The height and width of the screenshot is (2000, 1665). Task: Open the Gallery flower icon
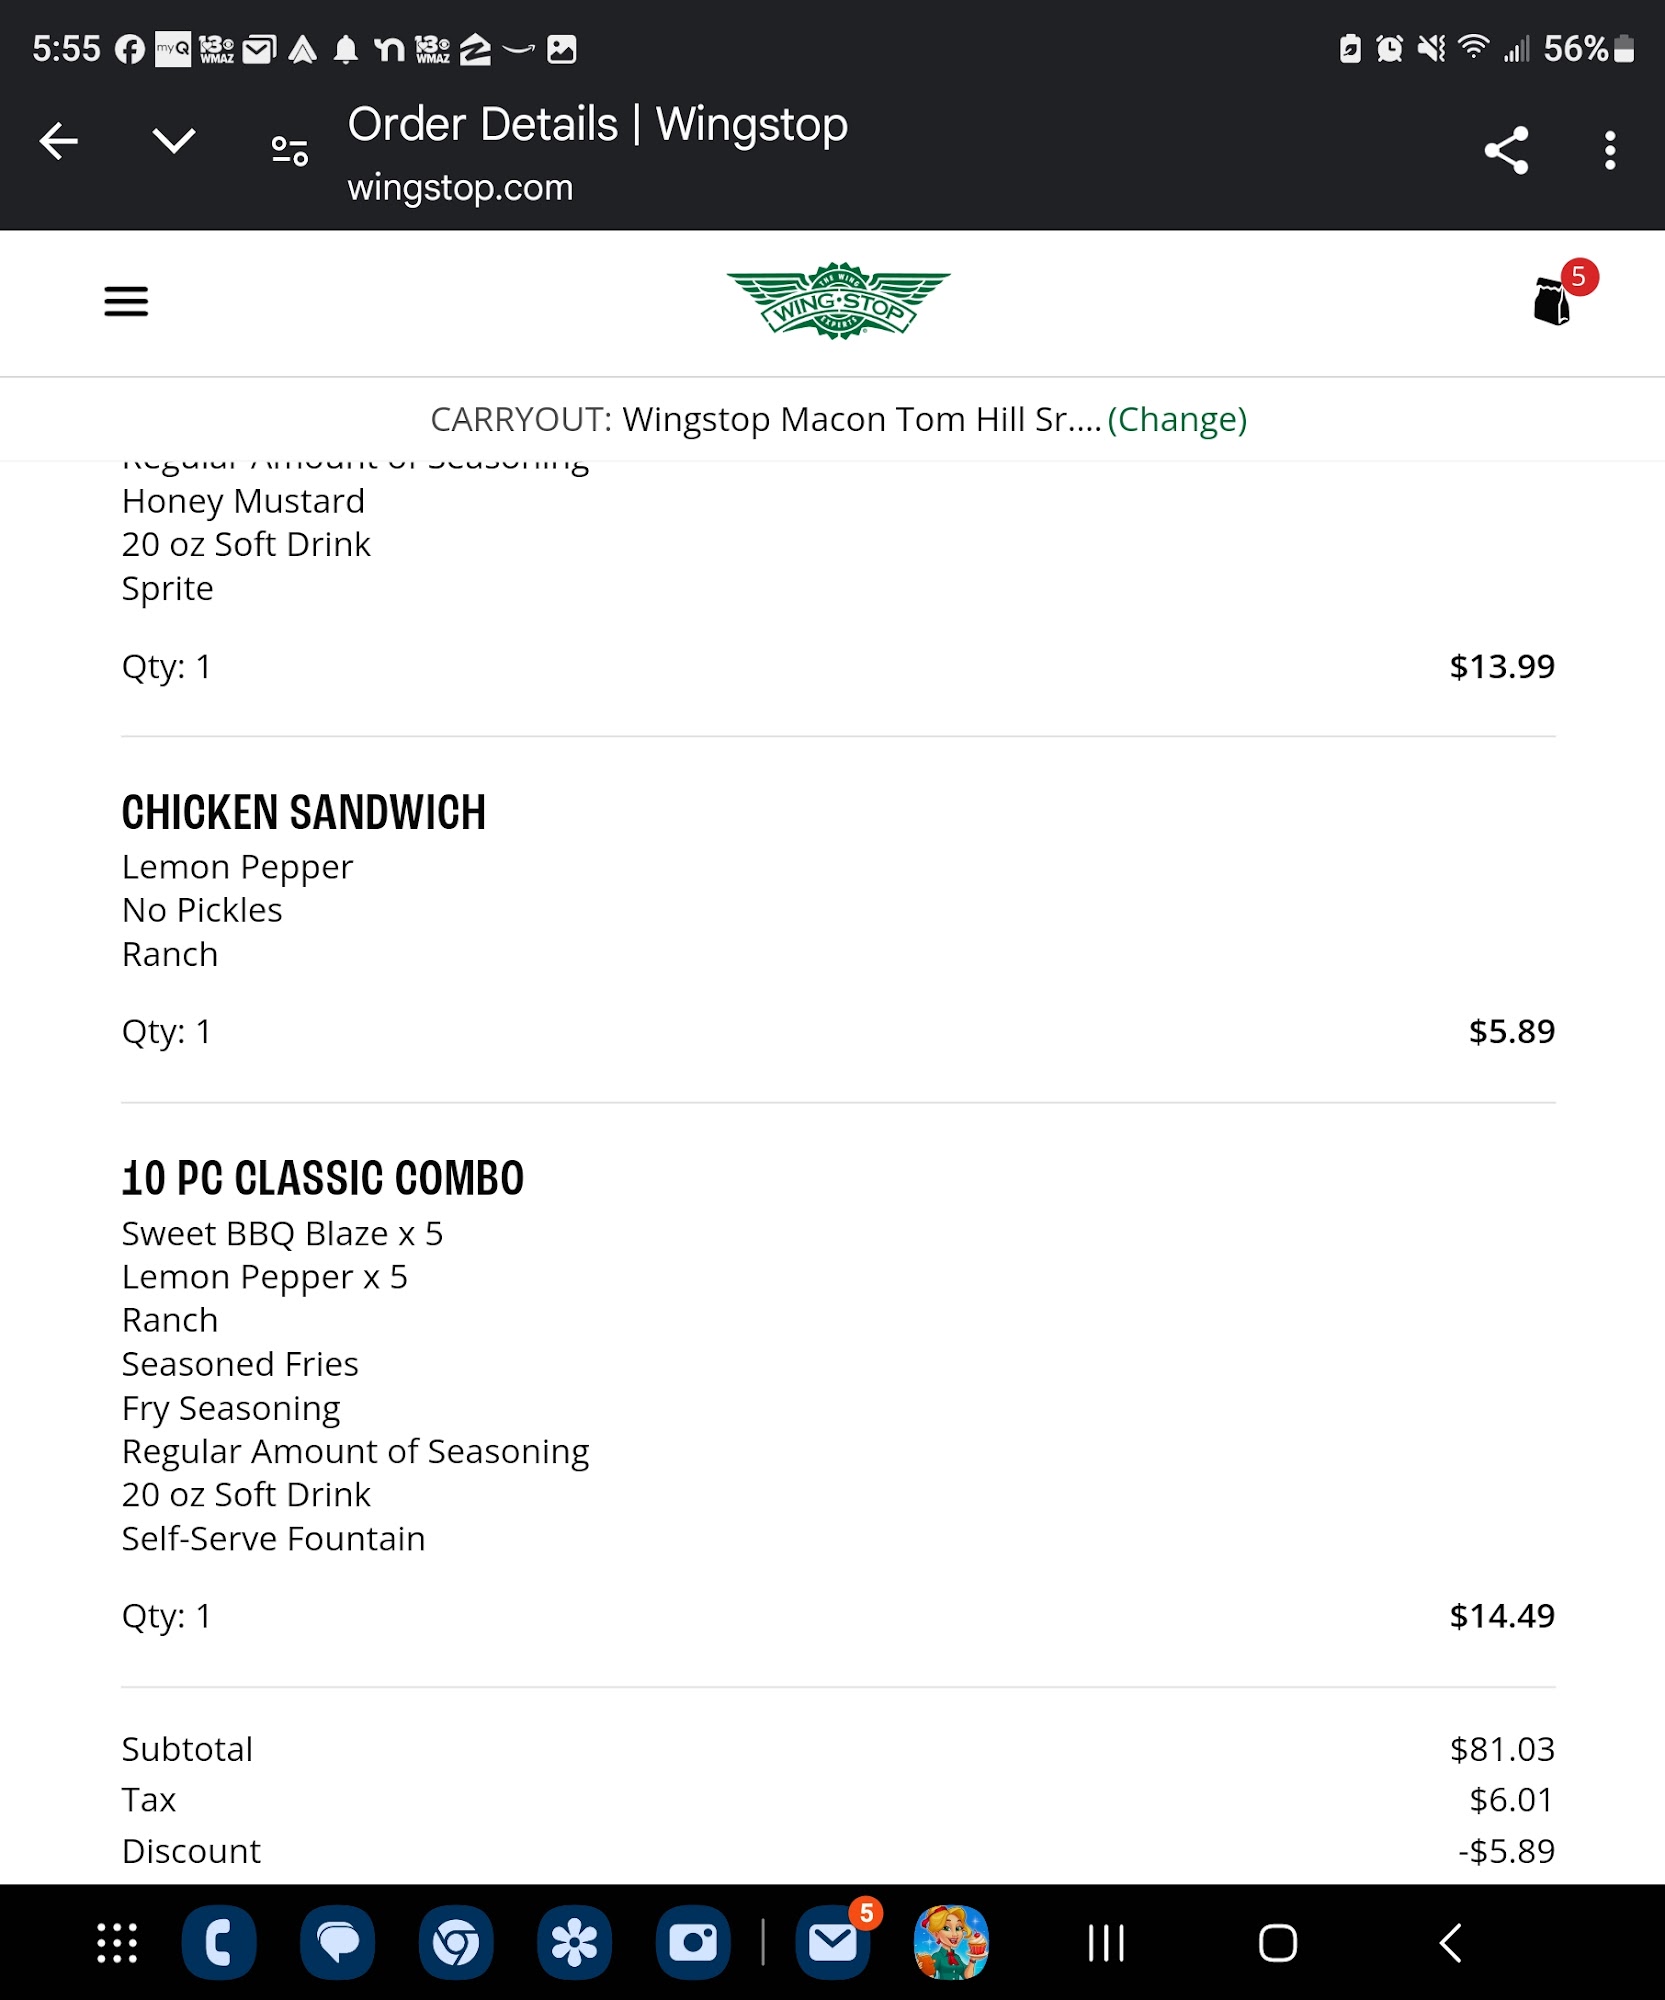[575, 1941]
